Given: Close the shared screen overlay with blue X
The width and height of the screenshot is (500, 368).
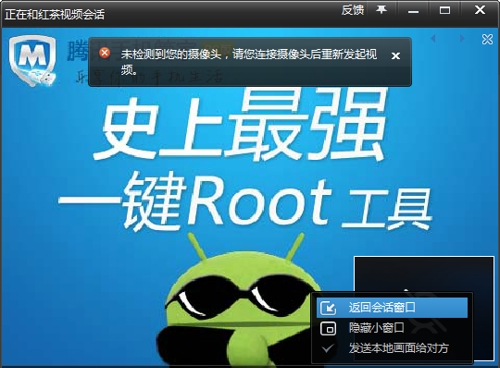Looking at the screenshot, I should [x=487, y=39].
